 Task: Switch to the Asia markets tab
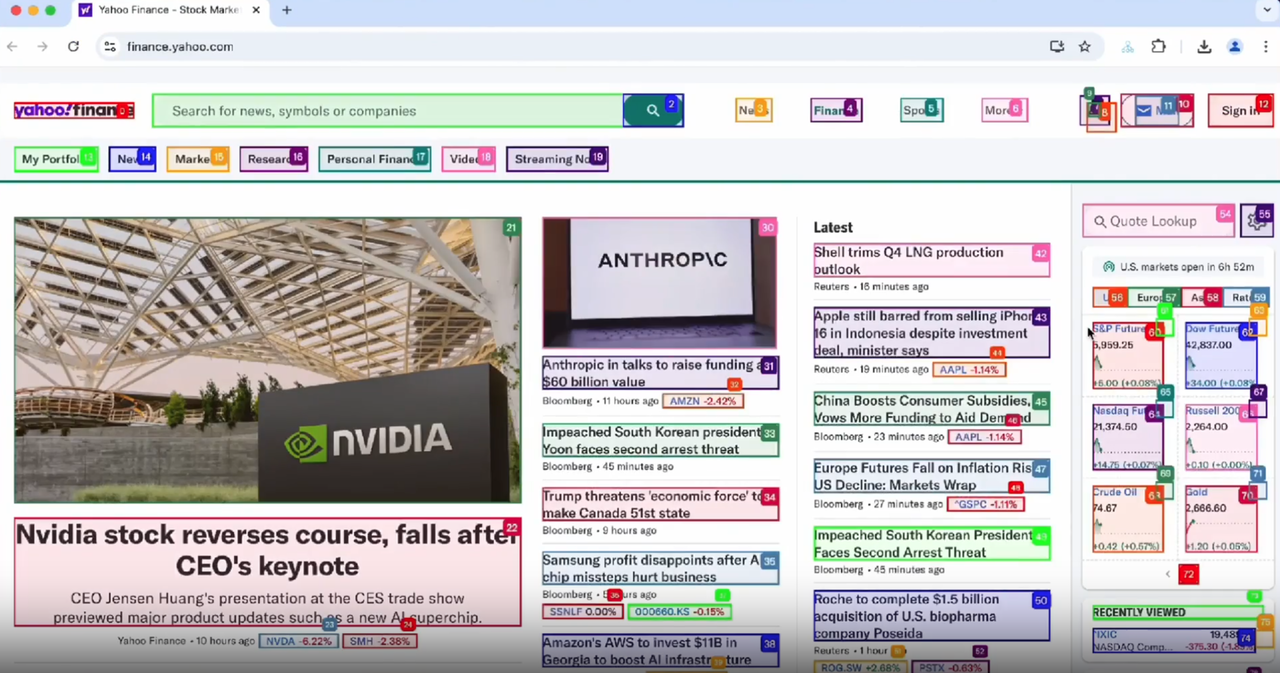click(1201, 297)
